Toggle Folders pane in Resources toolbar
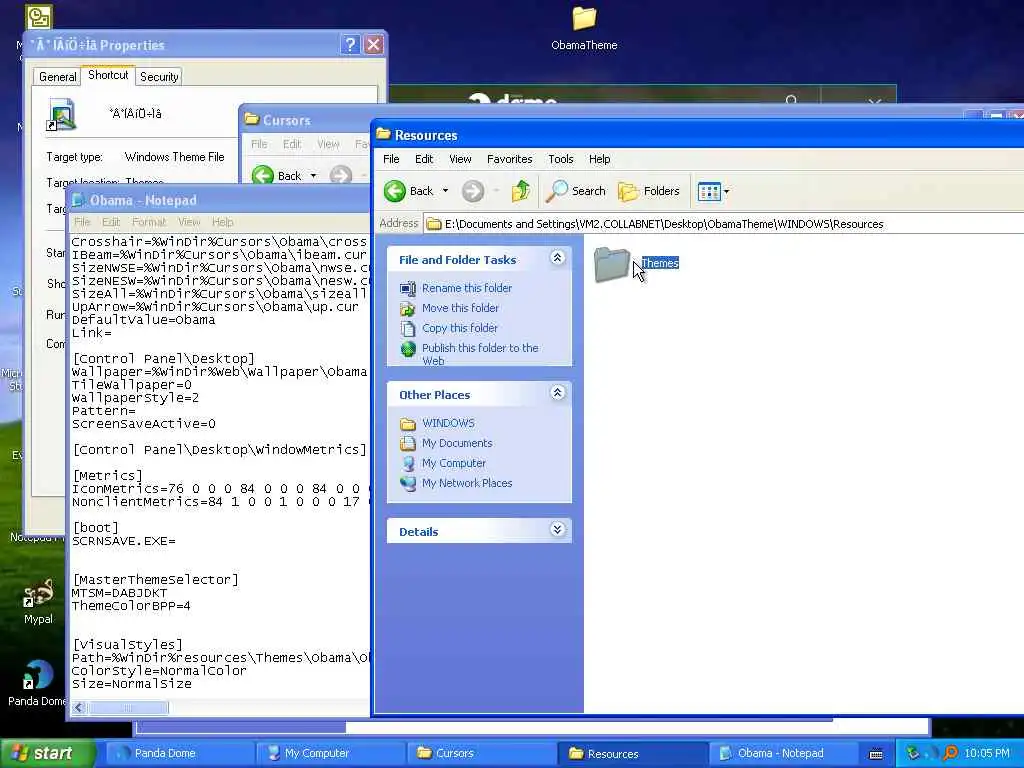The image size is (1024, 768). click(649, 191)
